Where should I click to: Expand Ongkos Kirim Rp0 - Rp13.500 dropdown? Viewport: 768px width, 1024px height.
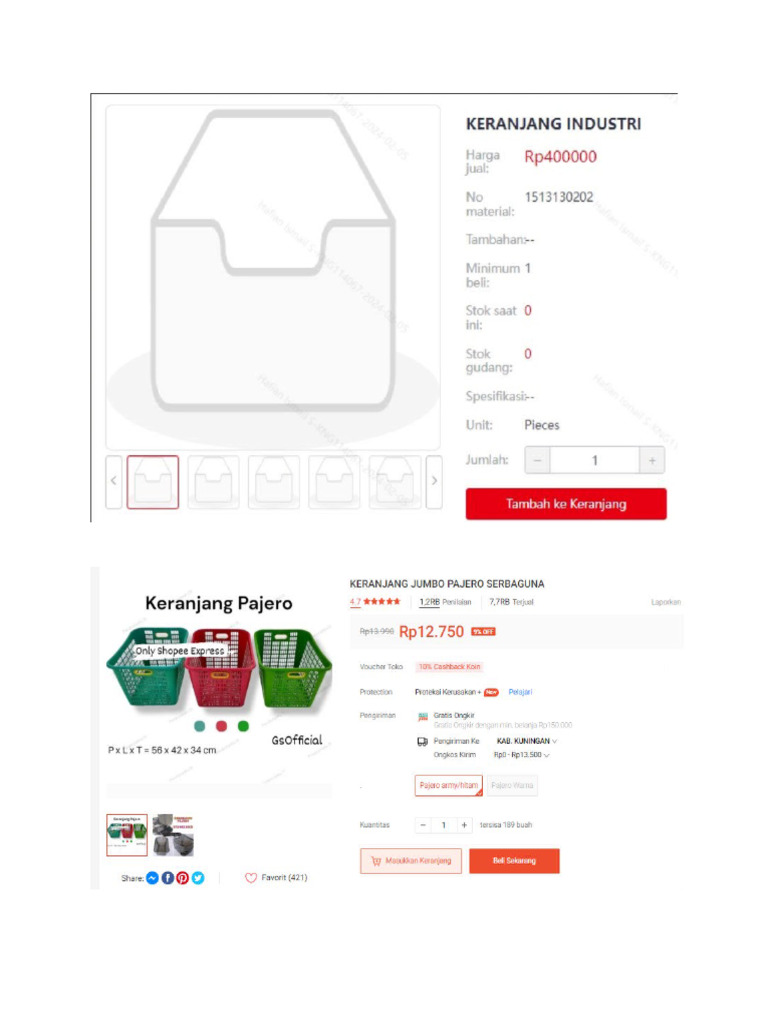(522, 755)
